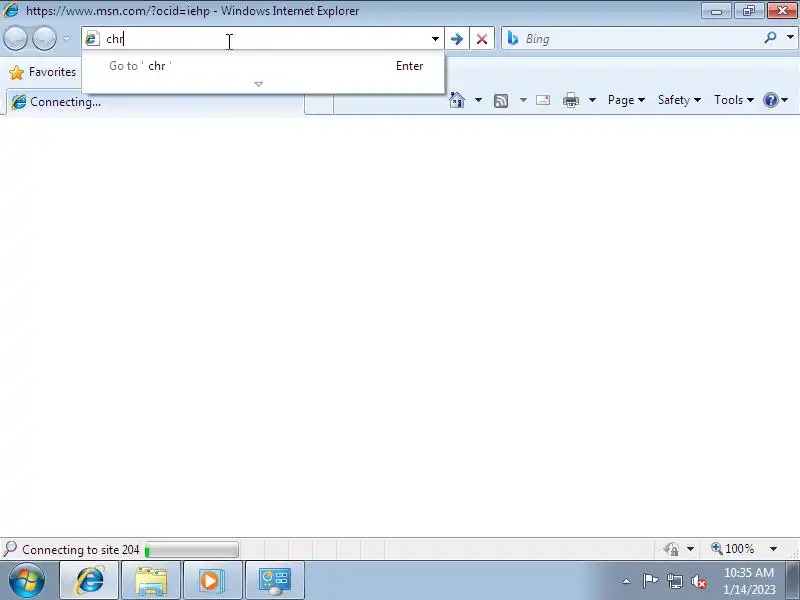The width and height of the screenshot is (800, 600).
Task: Click the network tray icon
Action: pos(674,581)
